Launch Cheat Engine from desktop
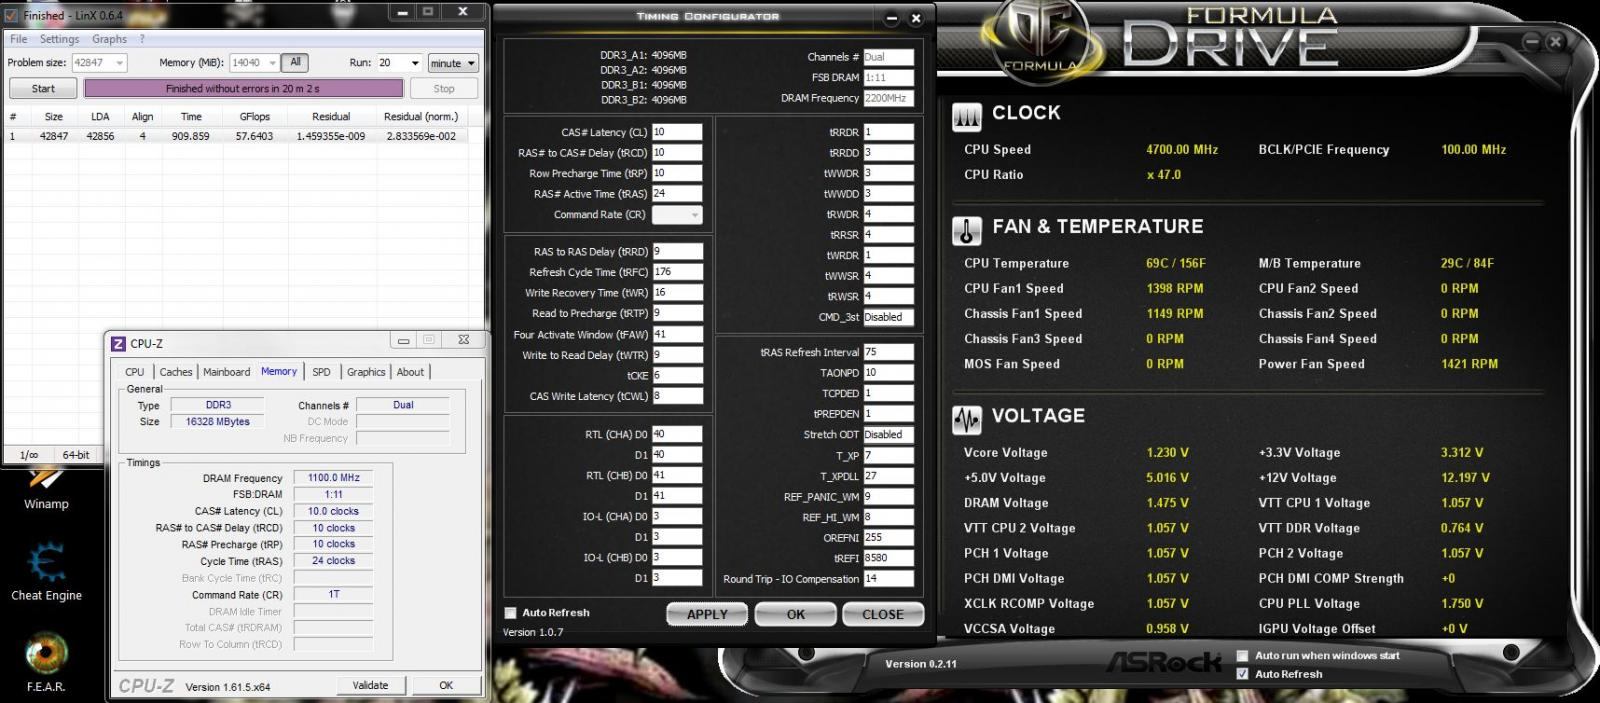The image size is (1600, 703). pos(46,571)
